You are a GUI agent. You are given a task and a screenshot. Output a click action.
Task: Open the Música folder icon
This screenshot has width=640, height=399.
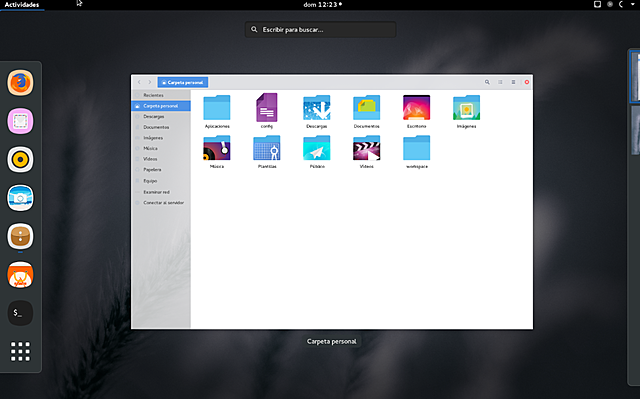[217, 148]
